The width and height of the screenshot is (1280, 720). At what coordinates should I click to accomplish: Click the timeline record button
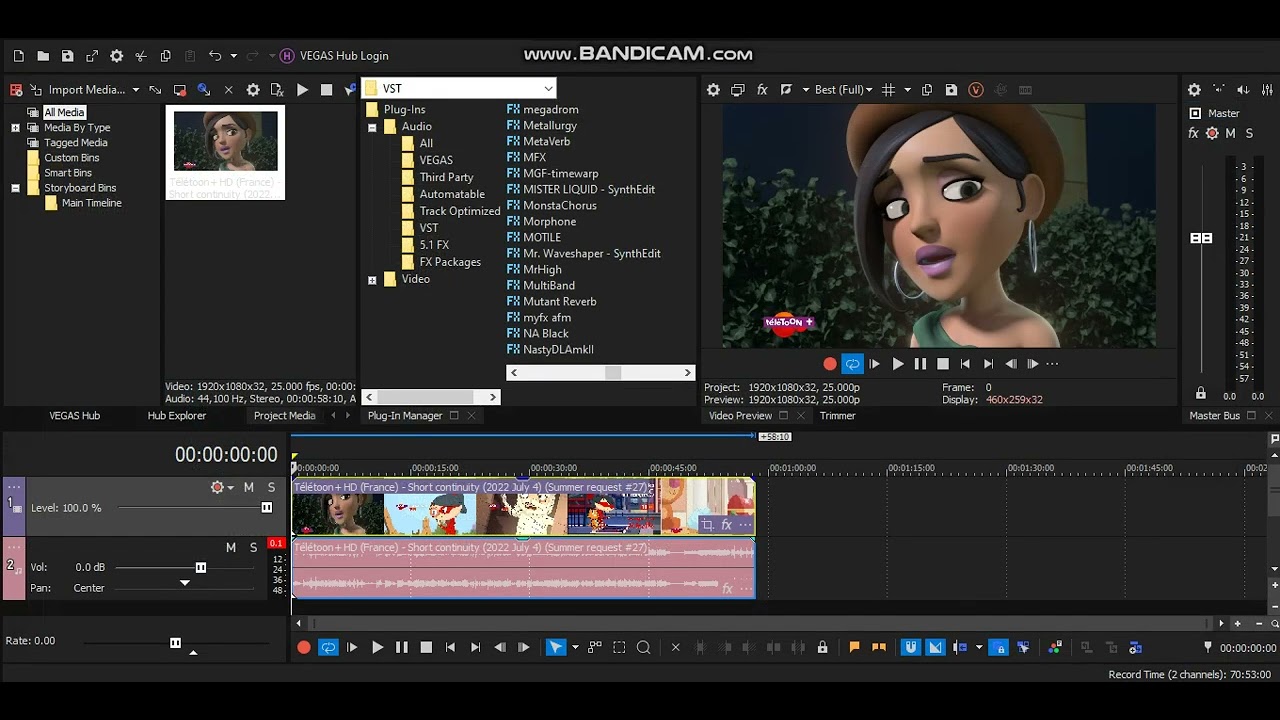coord(304,648)
